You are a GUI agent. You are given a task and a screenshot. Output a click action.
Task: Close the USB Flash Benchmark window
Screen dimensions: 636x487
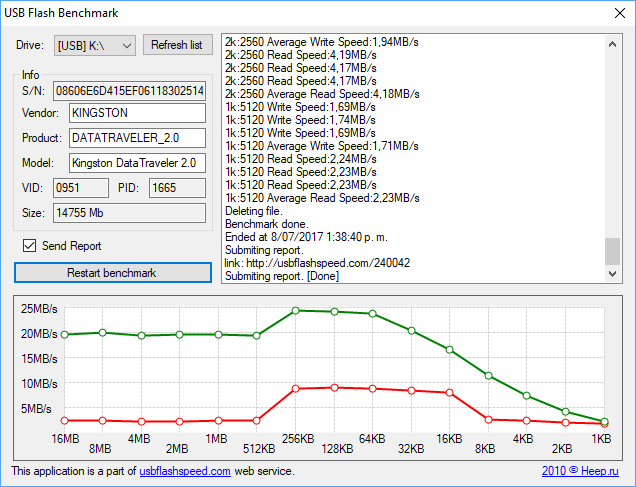tap(619, 13)
